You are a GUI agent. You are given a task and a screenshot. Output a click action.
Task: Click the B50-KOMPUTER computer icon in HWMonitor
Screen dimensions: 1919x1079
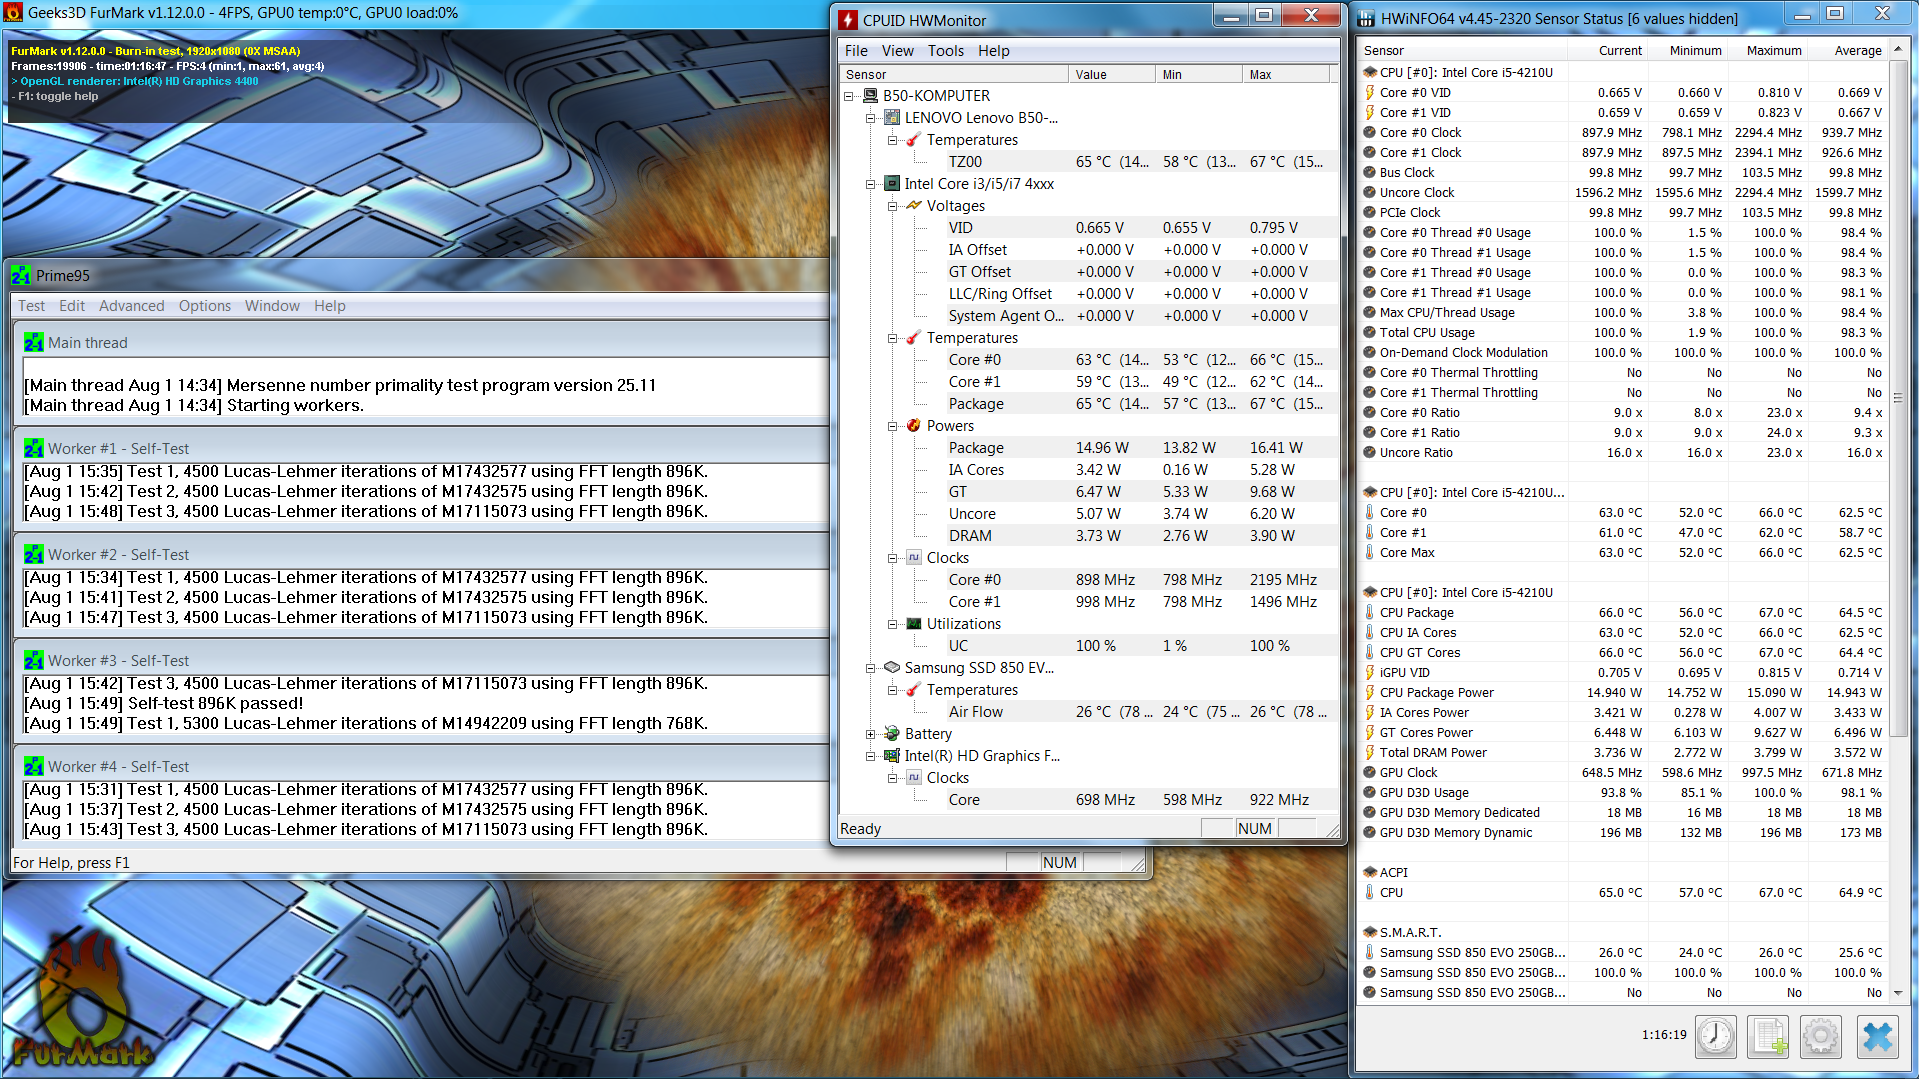coord(871,96)
